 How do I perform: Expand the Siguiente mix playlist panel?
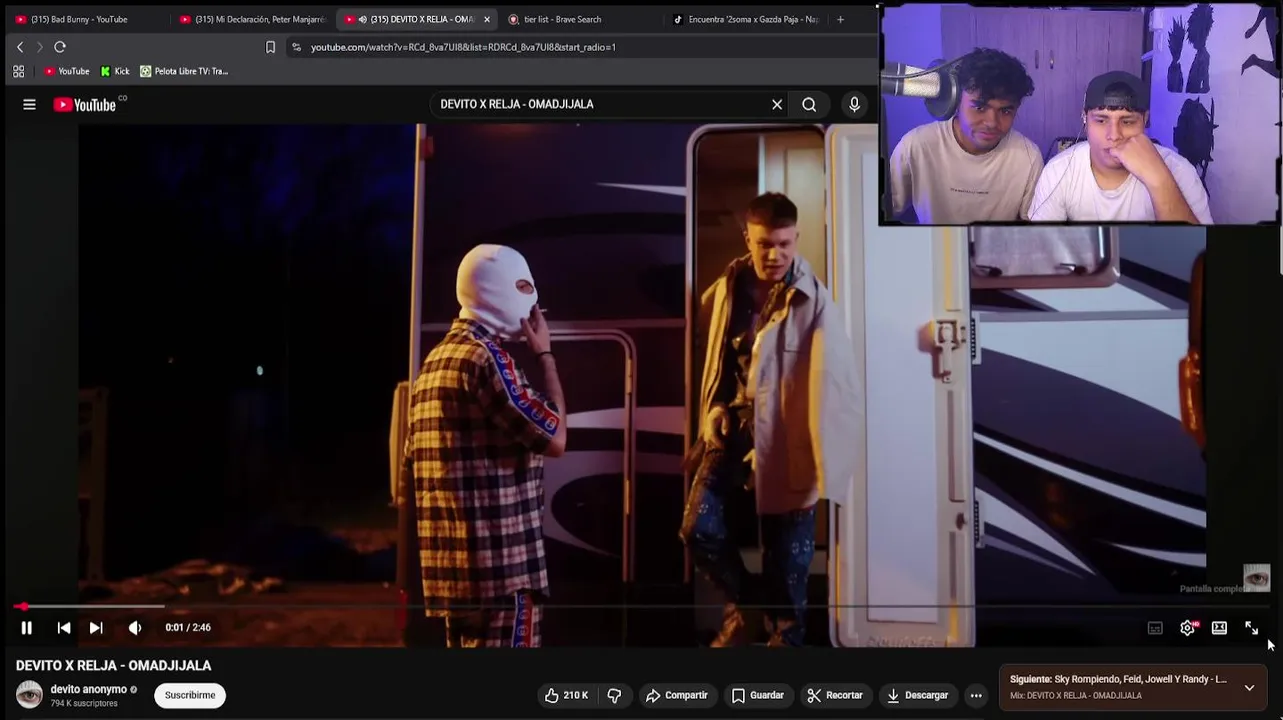pos(1249,688)
